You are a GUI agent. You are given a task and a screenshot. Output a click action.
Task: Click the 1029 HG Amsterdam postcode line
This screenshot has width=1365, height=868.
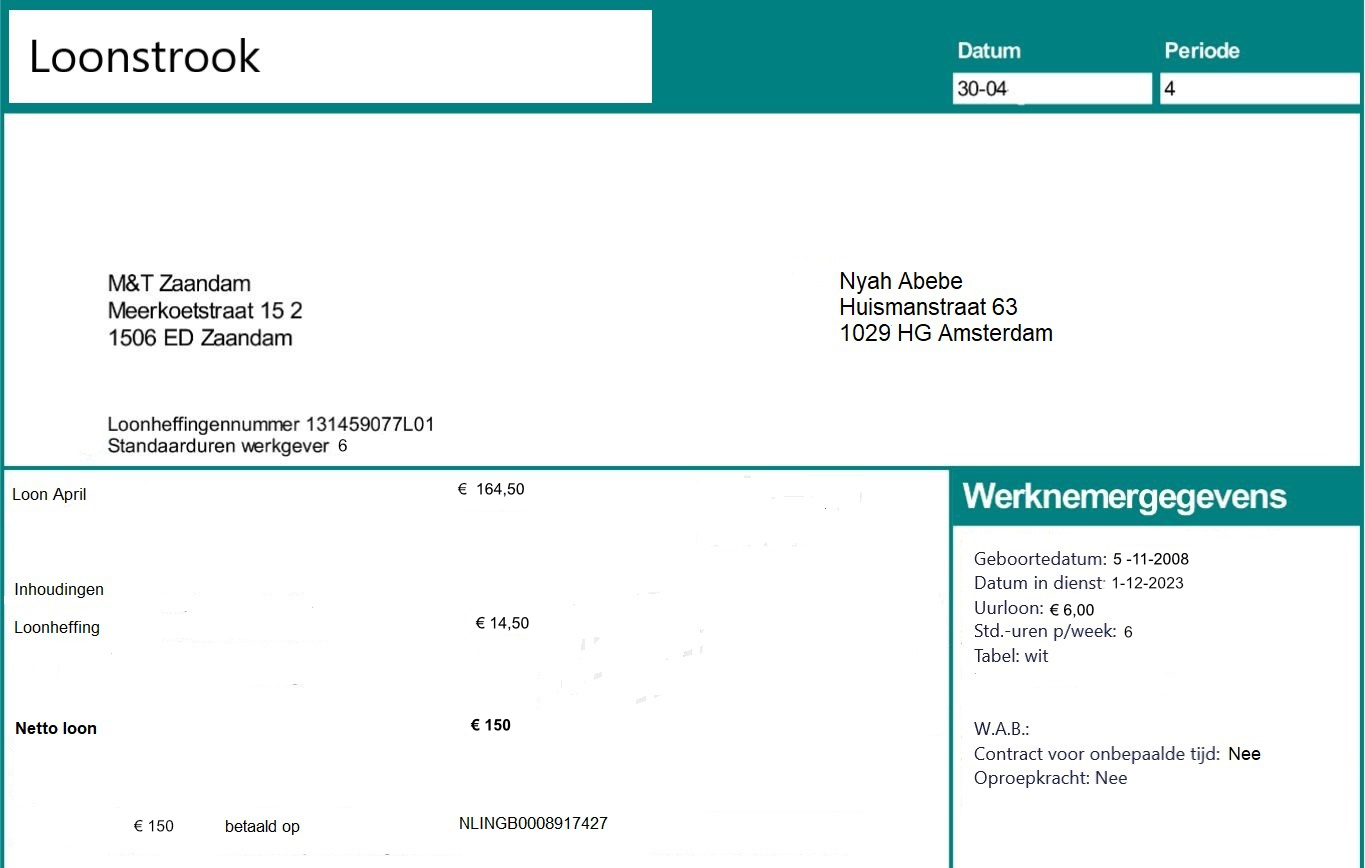[x=945, y=334]
